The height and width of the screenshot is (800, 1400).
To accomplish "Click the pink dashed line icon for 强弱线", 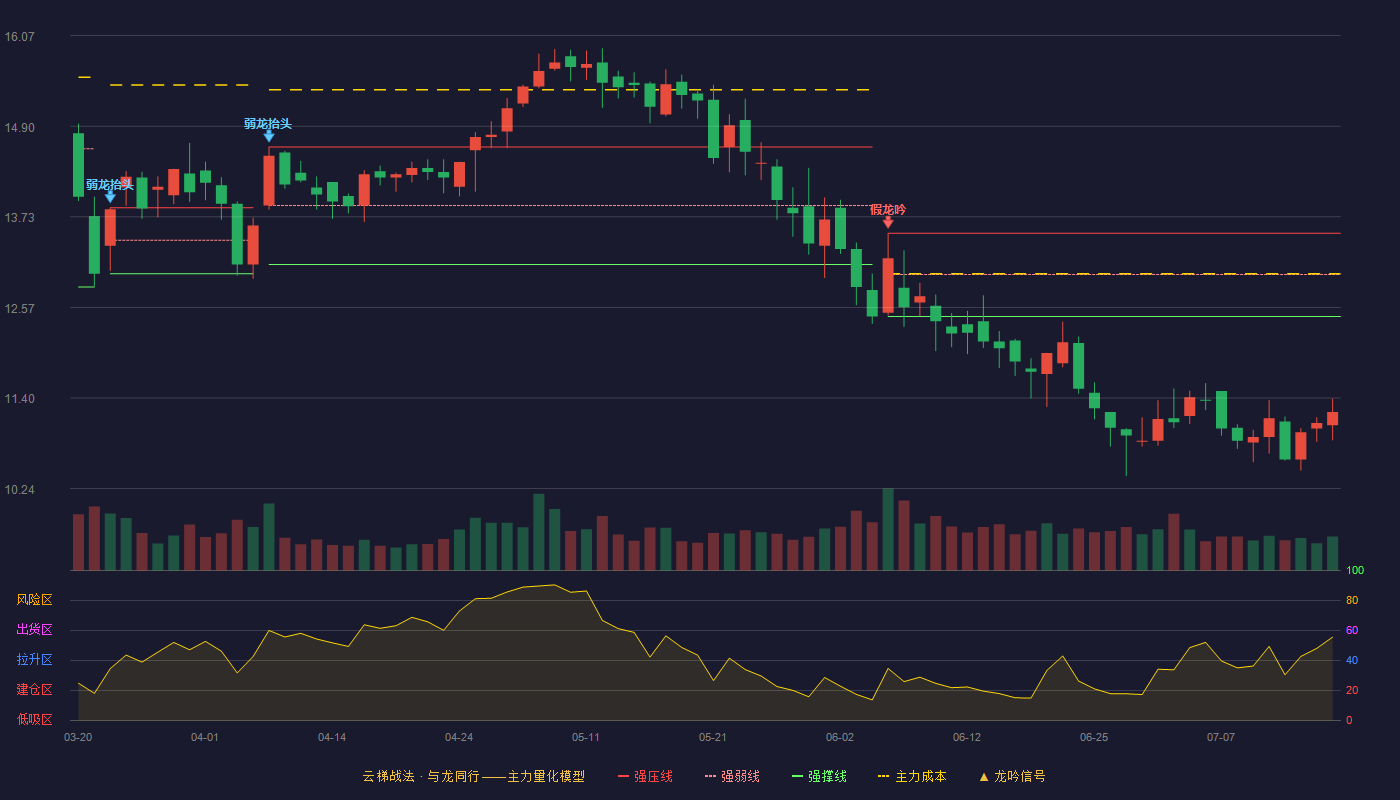I will coord(710,776).
